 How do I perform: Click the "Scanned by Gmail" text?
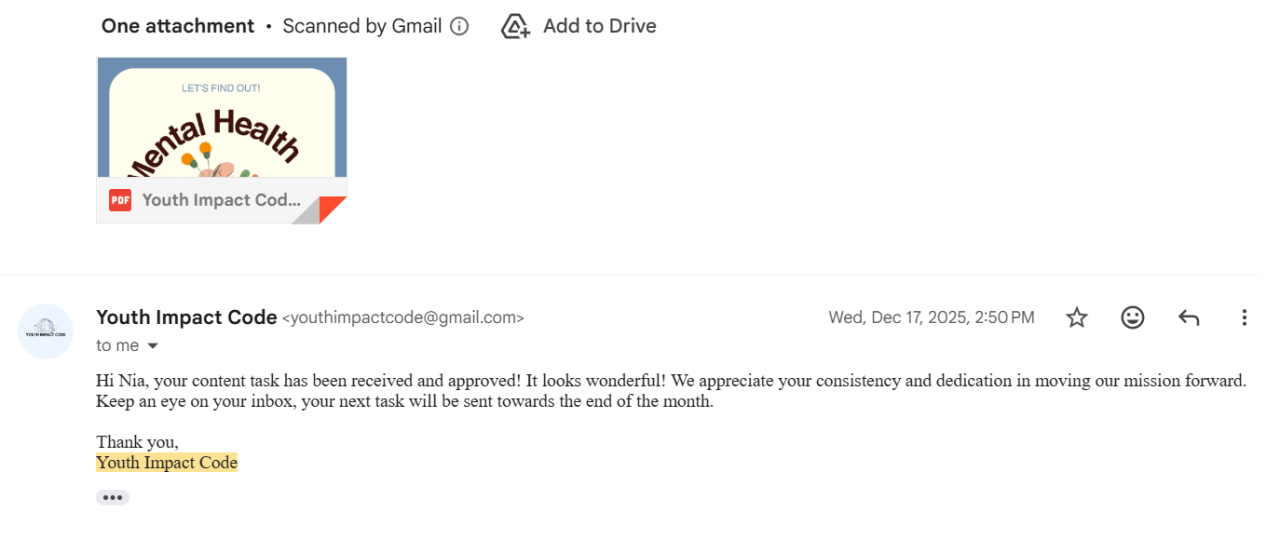[362, 26]
